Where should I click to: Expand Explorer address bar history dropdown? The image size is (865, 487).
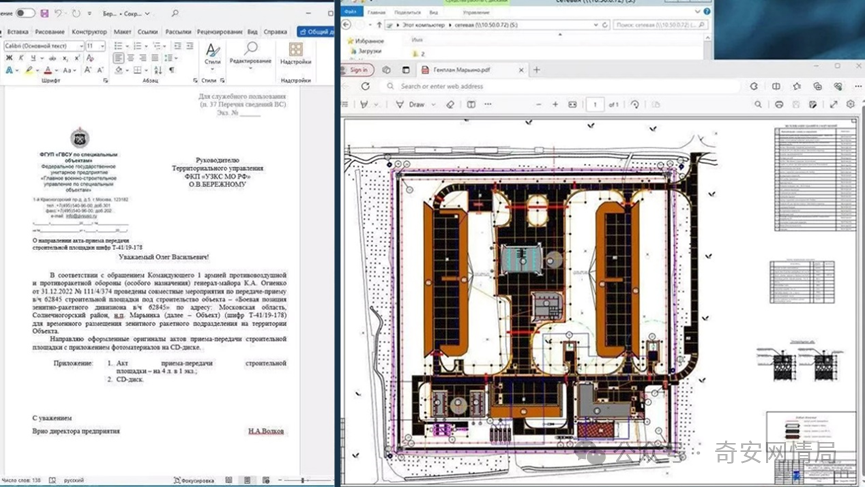596,25
